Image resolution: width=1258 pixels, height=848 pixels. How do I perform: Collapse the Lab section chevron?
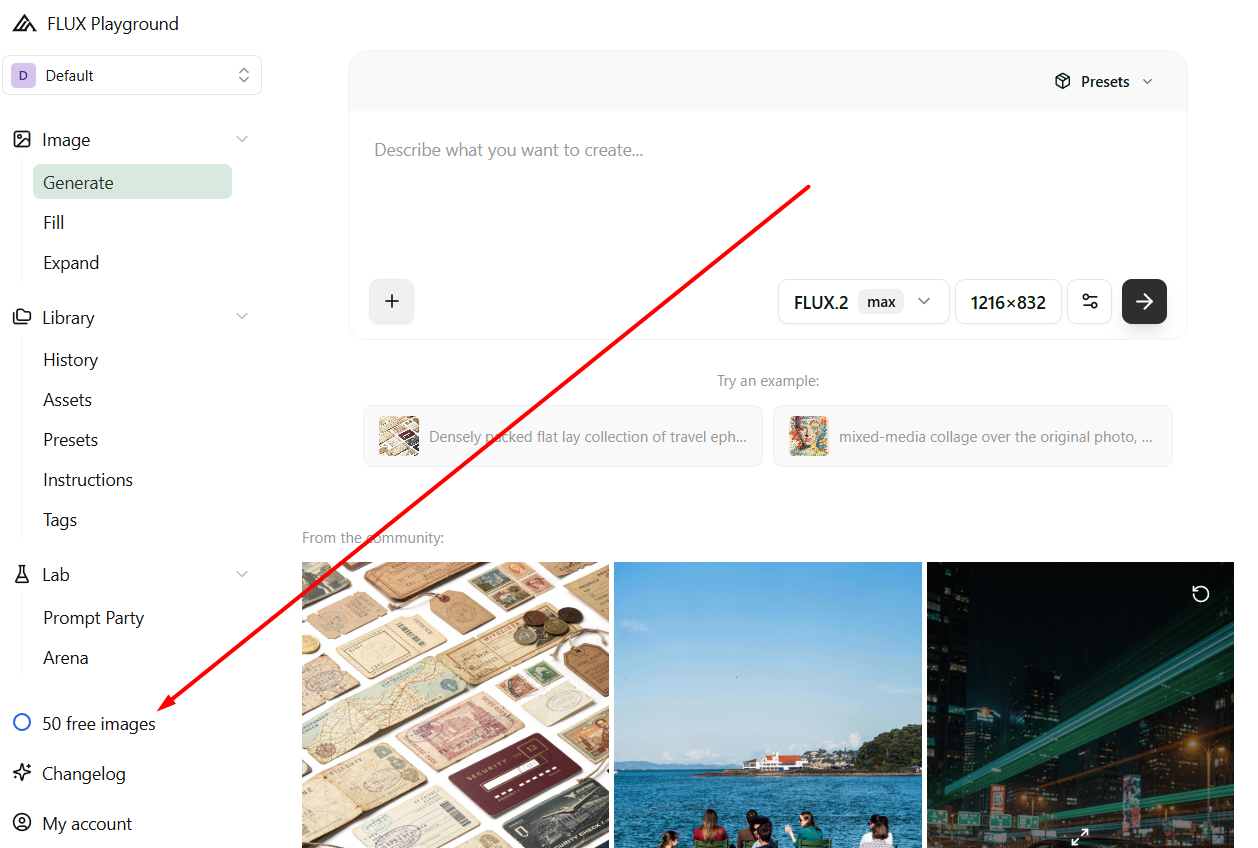coord(241,574)
